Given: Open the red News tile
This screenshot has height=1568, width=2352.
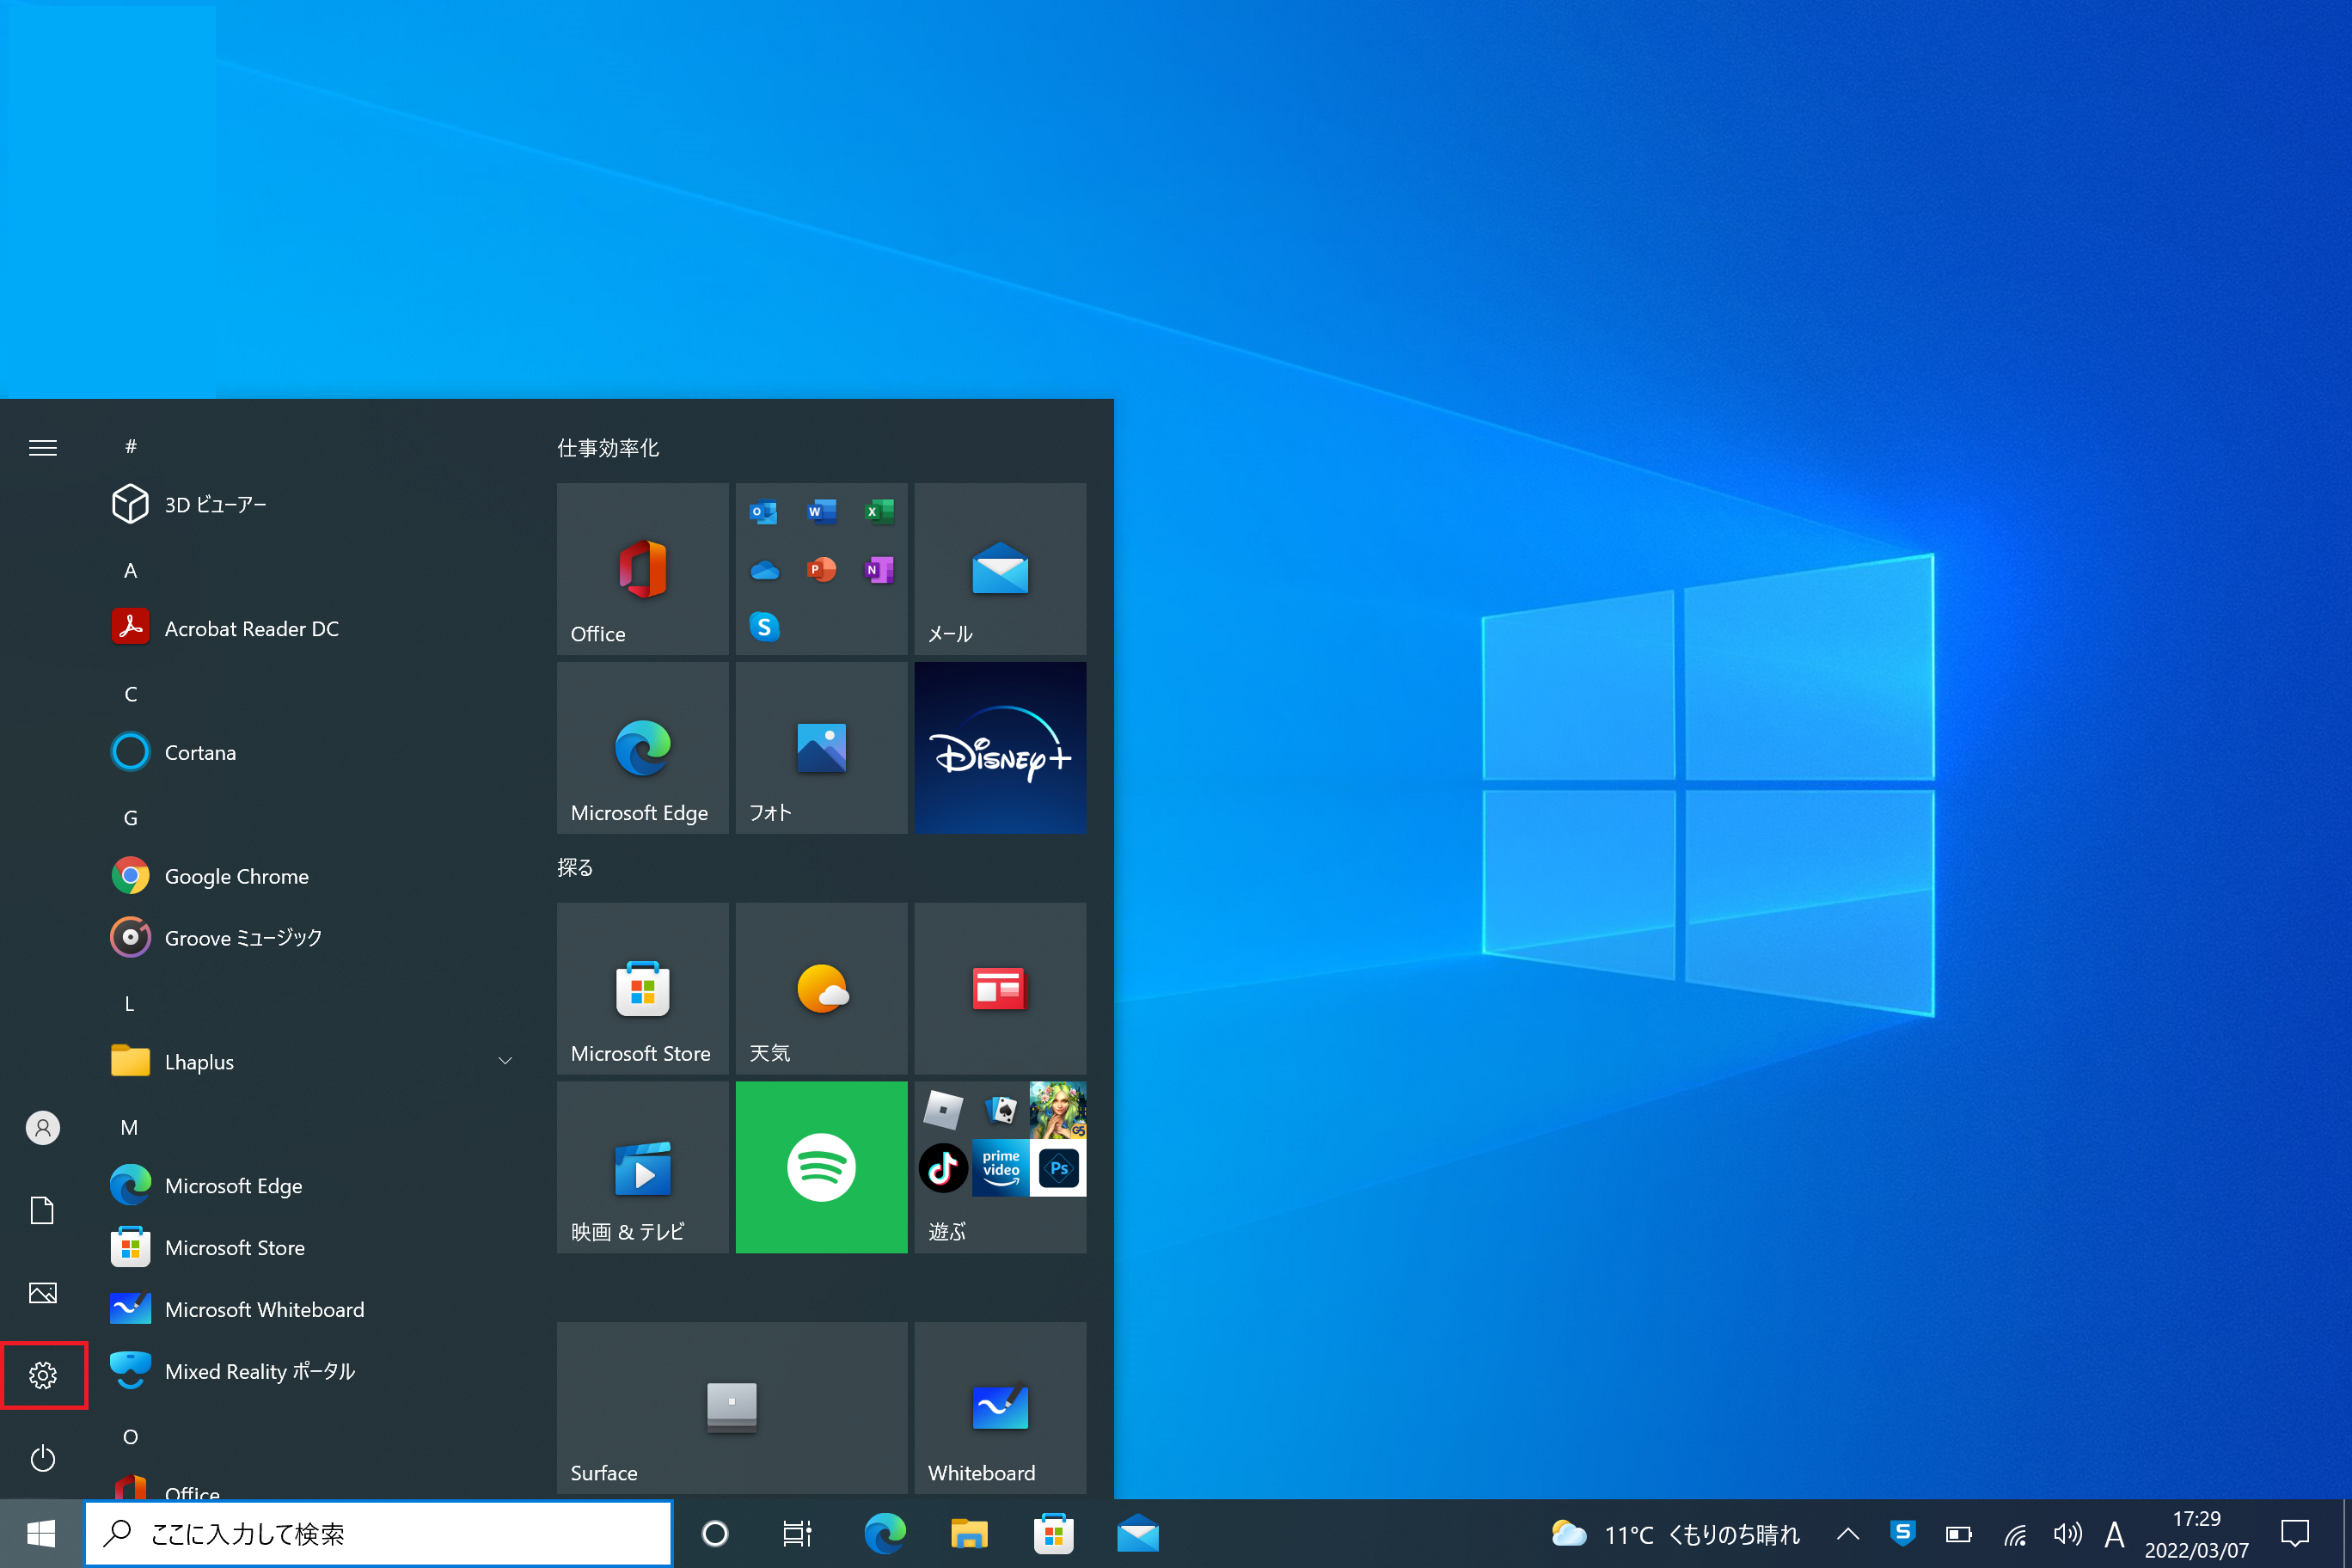Looking at the screenshot, I should coord(1000,989).
